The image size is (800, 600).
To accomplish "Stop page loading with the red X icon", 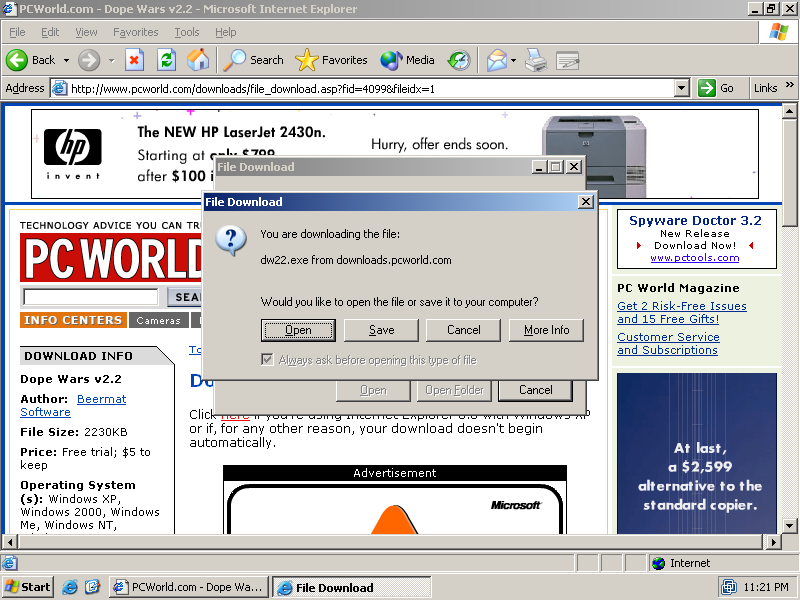I will (x=134, y=60).
